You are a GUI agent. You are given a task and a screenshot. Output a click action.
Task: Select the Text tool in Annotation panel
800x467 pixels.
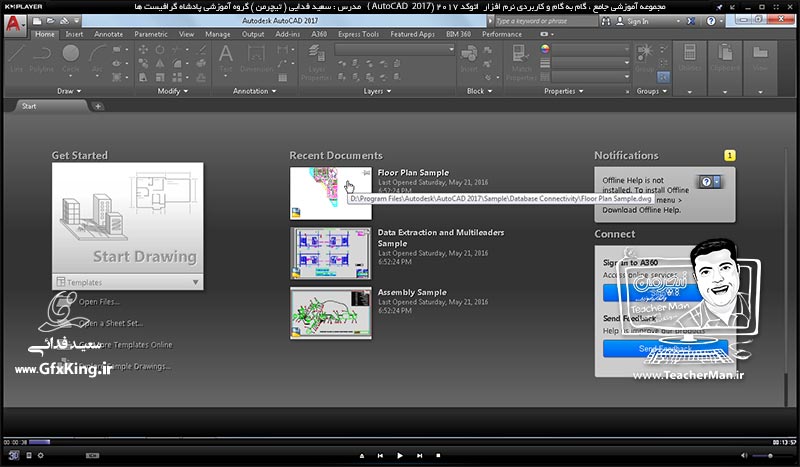226,59
